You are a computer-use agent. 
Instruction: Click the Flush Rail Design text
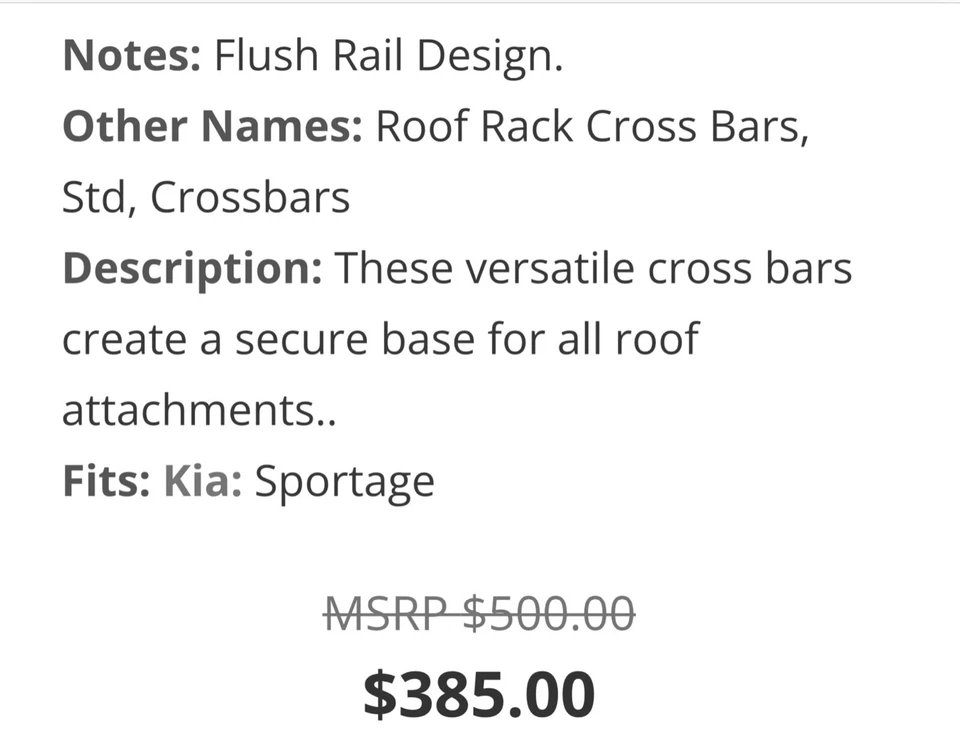click(389, 56)
